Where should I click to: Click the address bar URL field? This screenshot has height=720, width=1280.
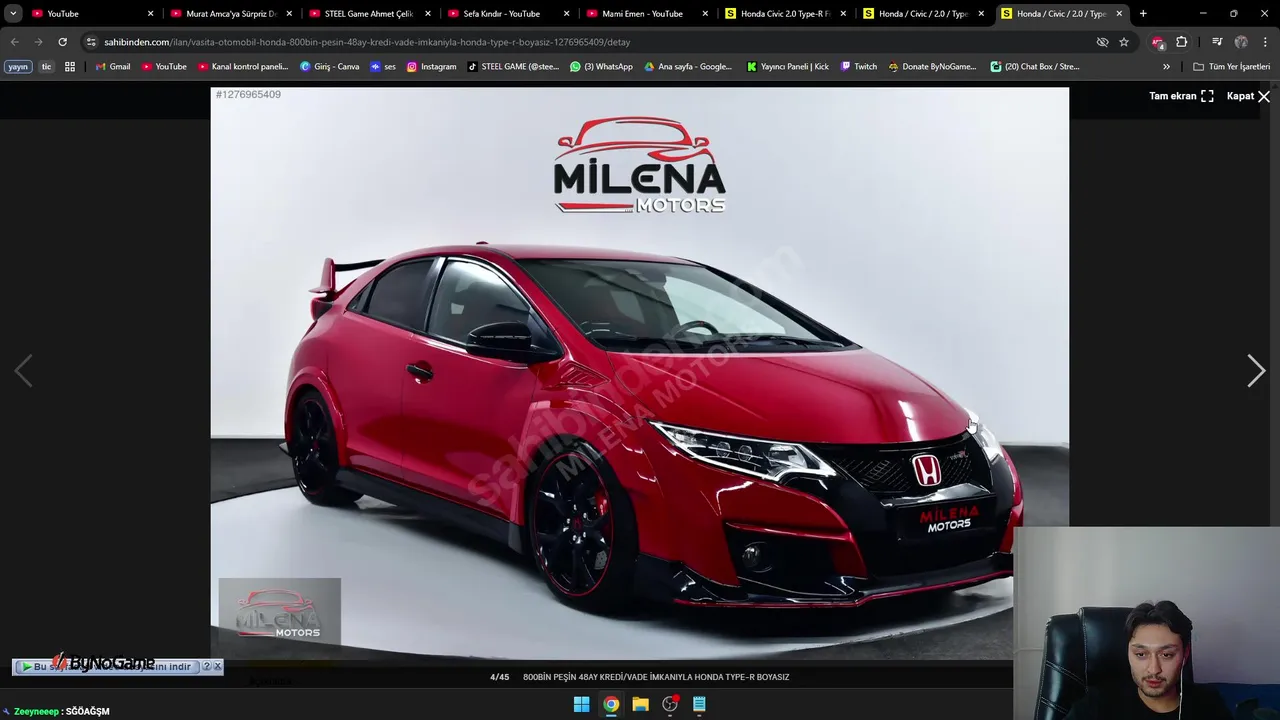click(590, 42)
